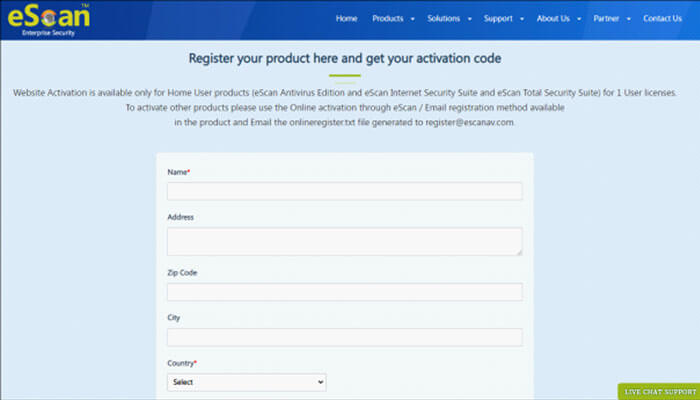The image size is (700, 400).
Task: Click the Address textarea resize handle
Action: point(519,253)
